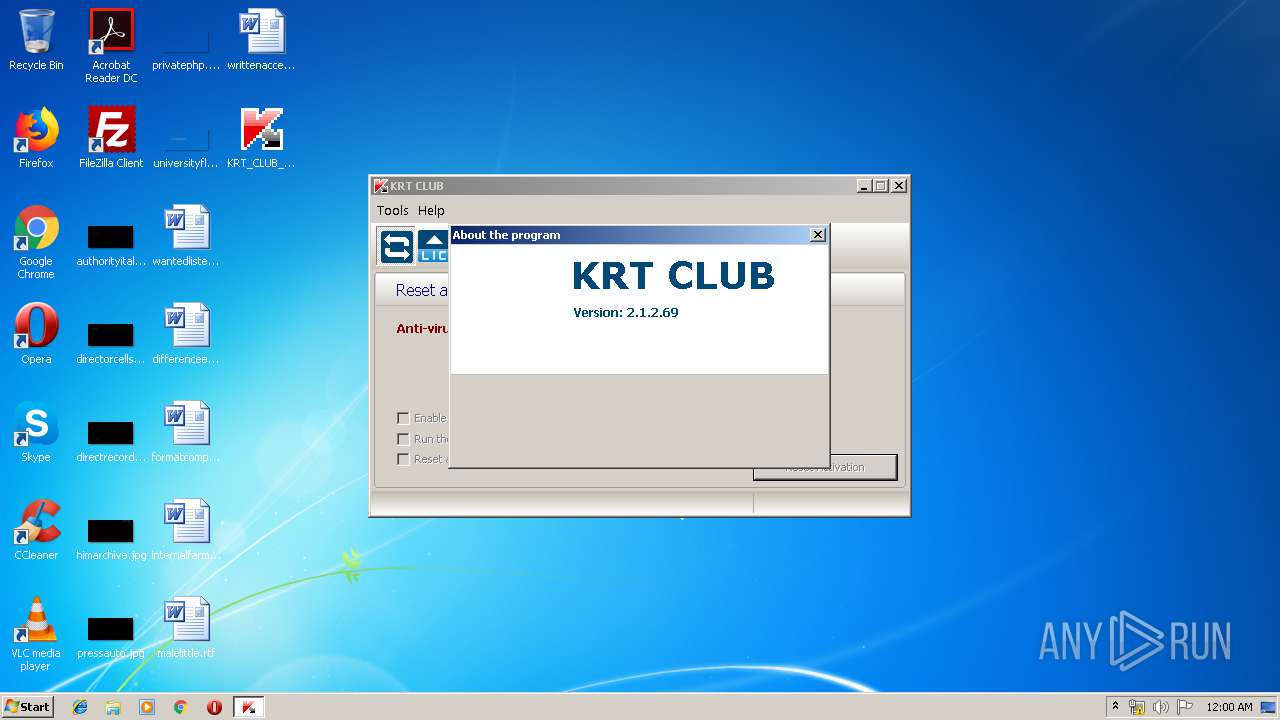Click the 'Version: 2.1.2.69' text
Viewport: 1280px width, 720px height.
pos(626,312)
